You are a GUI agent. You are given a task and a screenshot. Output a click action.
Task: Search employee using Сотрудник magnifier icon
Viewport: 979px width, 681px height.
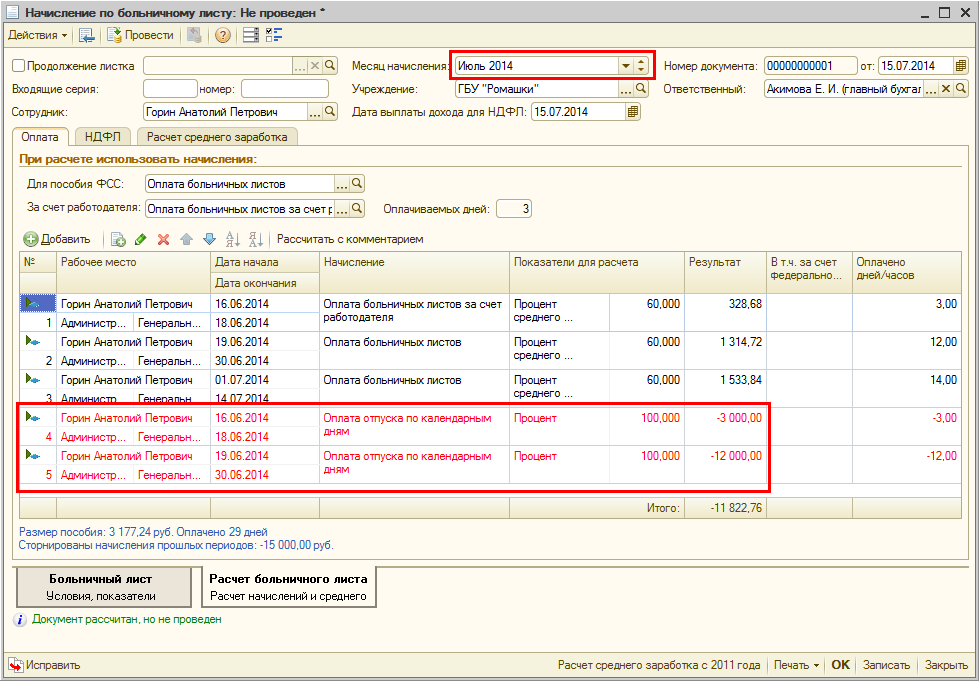pos(329,112)
